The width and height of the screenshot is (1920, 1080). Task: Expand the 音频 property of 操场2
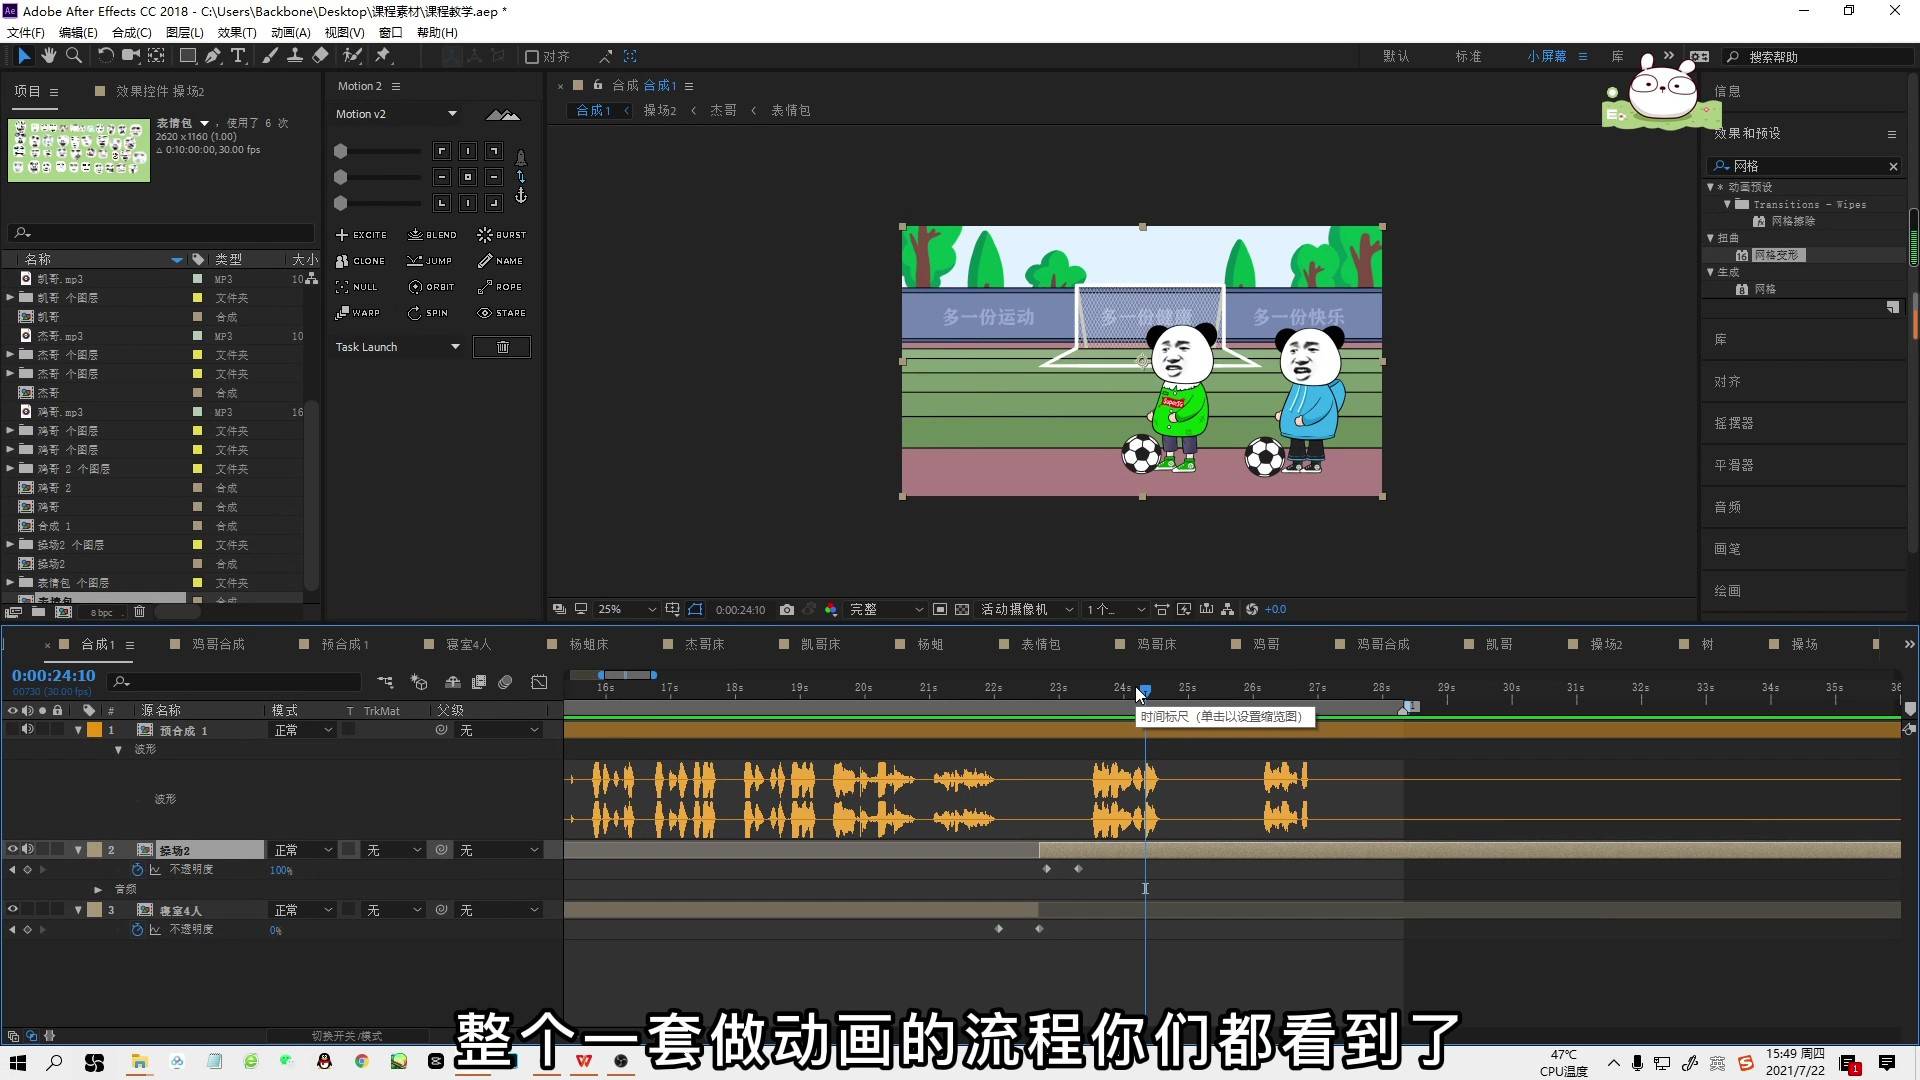pyautogui.click(x=98, y=889)
